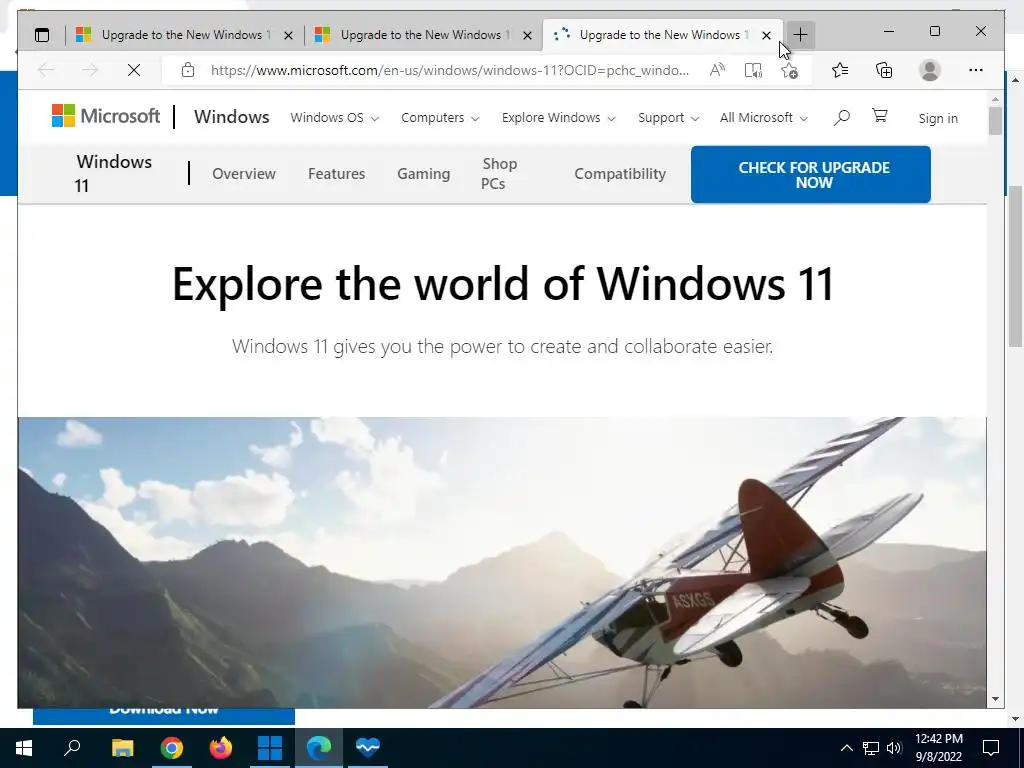Launch File Explorer from taskbar
The width and height of the screenshot is (1024, 768).
click(122, 748)
